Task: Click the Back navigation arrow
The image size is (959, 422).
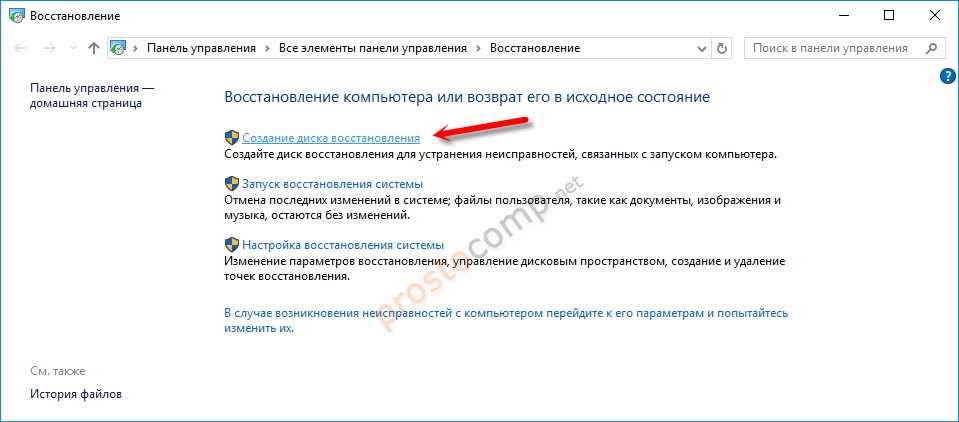Action: pyautogui.click(x=20, y=48)
